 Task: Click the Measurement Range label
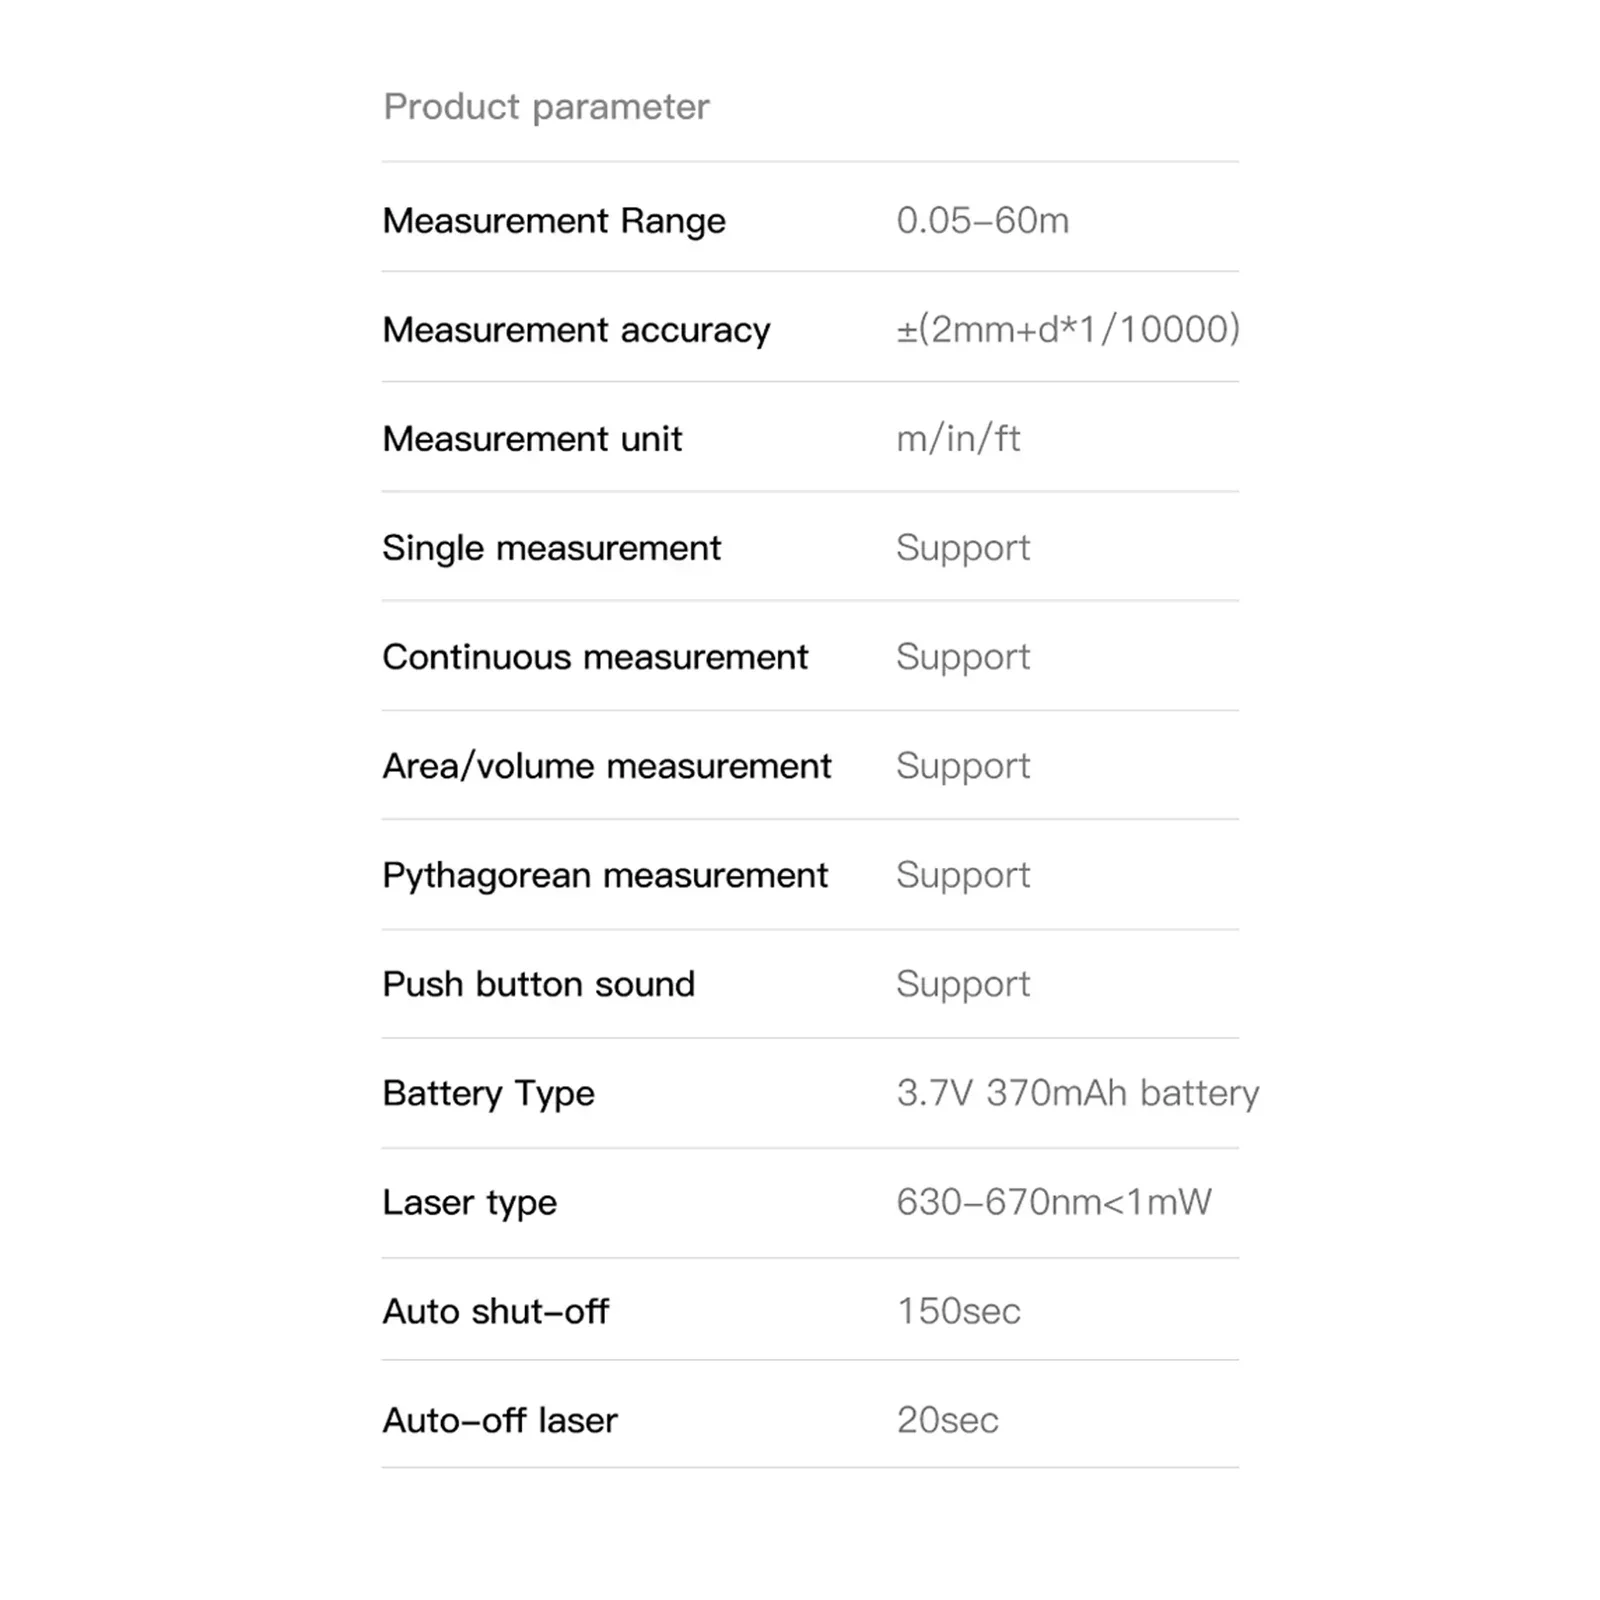click(554, 221)
